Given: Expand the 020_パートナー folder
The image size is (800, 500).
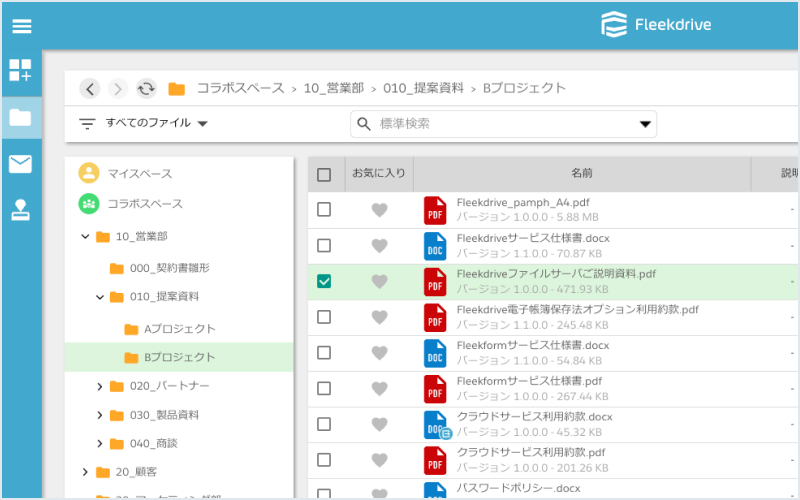Looking at the screenshot, I should coord(99,387).
